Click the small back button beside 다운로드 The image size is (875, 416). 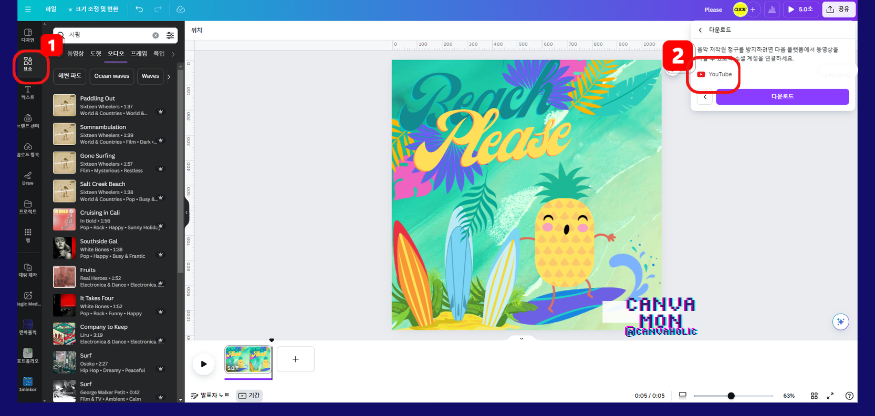point(704,97)
